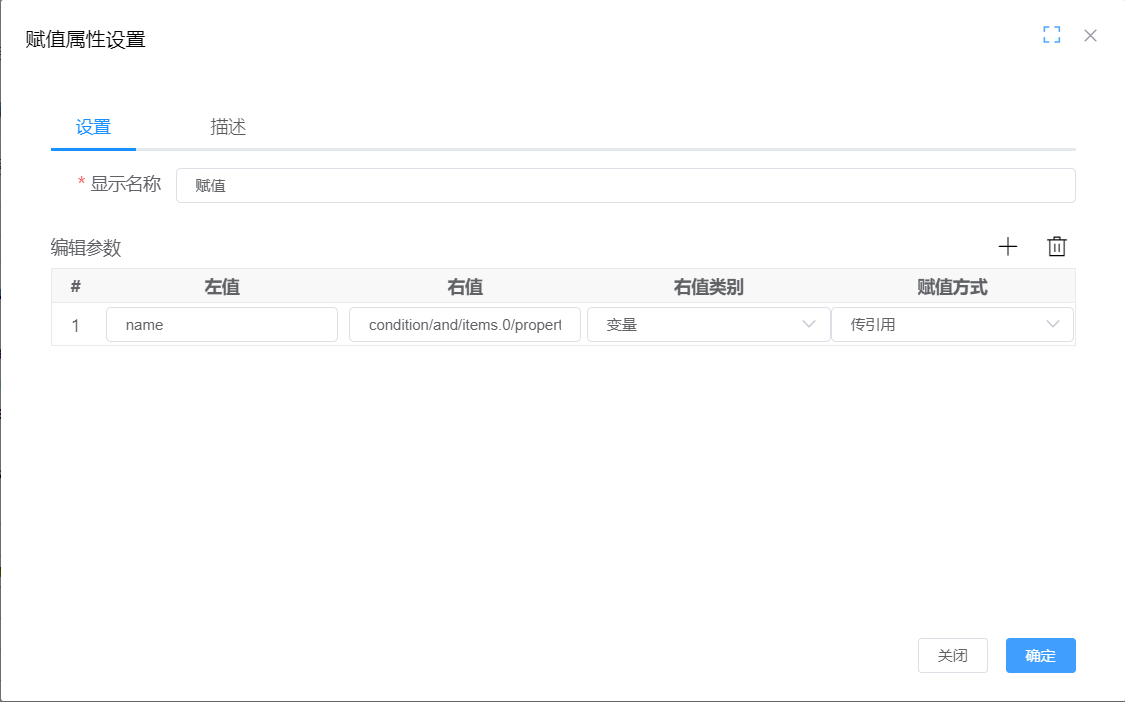Open the 右值类别 dropdown showing 变量

point(708,324)
